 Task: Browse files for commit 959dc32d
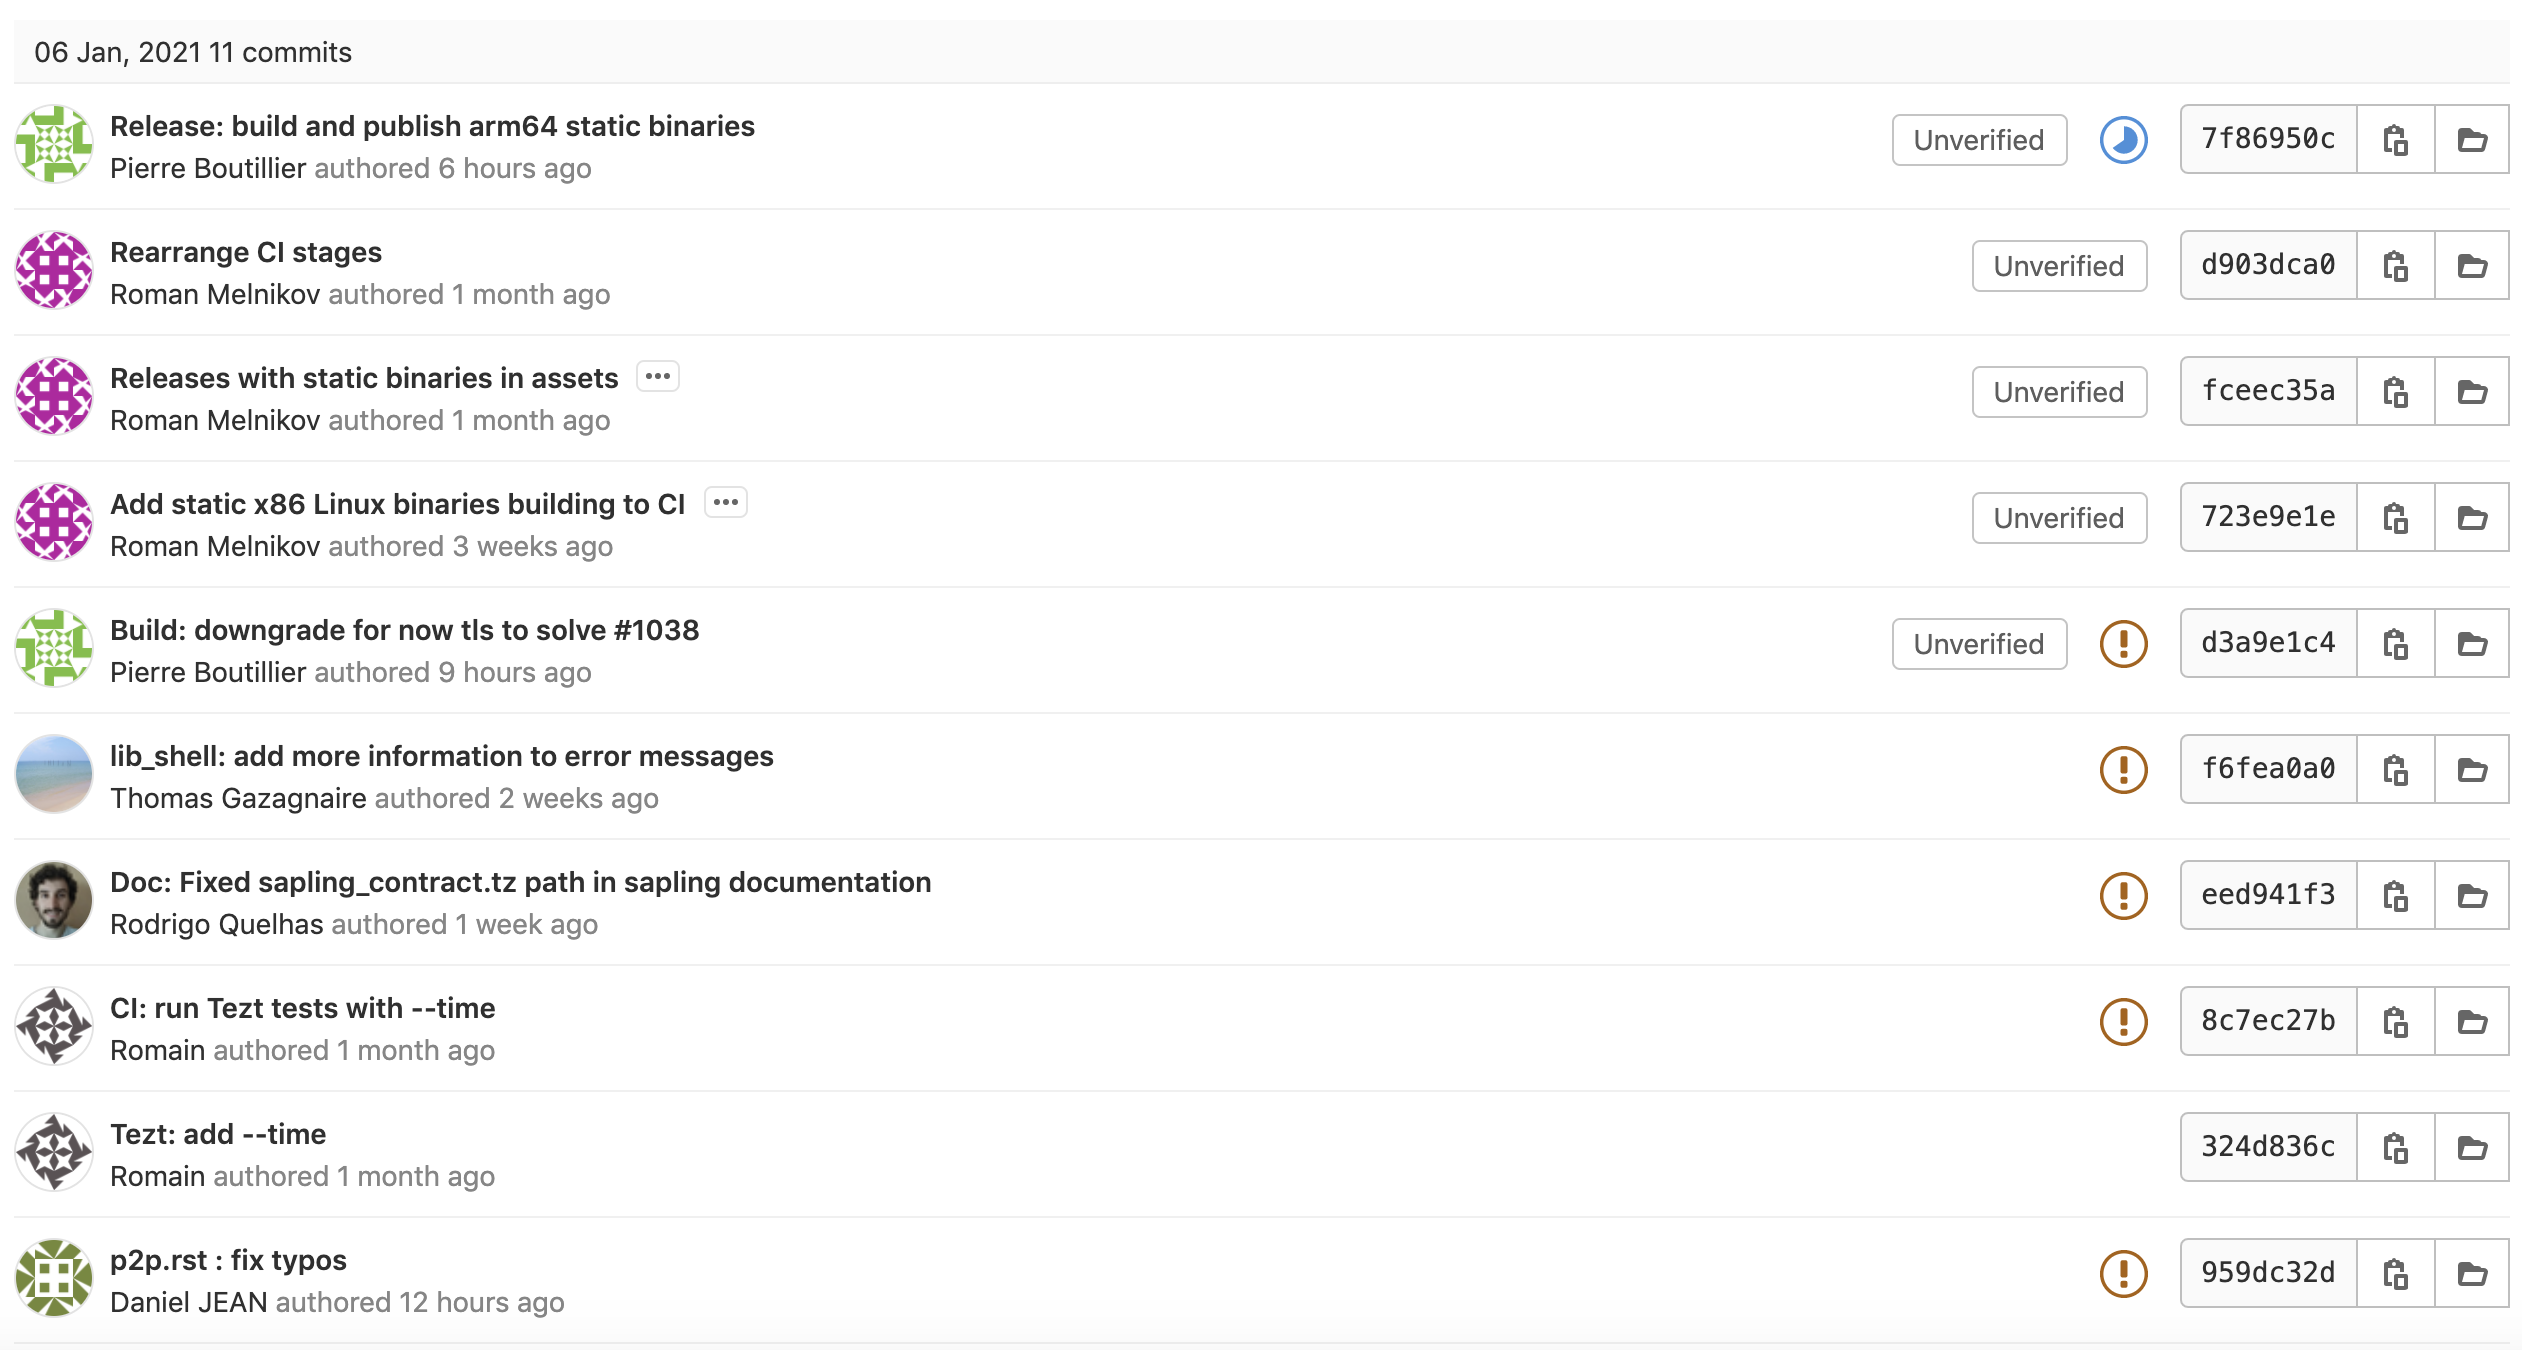point(2472,1274)
